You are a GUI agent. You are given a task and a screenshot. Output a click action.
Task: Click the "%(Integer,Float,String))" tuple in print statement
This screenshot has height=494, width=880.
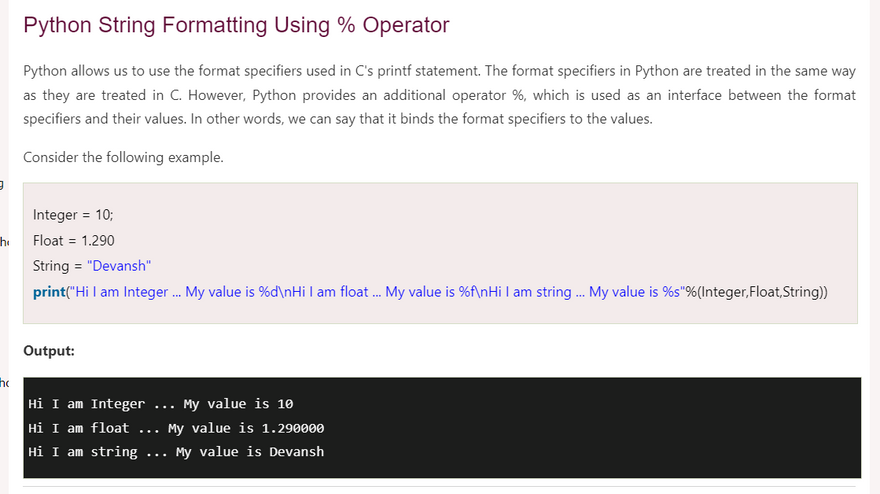pyautogui.click(x=756, y=292)
